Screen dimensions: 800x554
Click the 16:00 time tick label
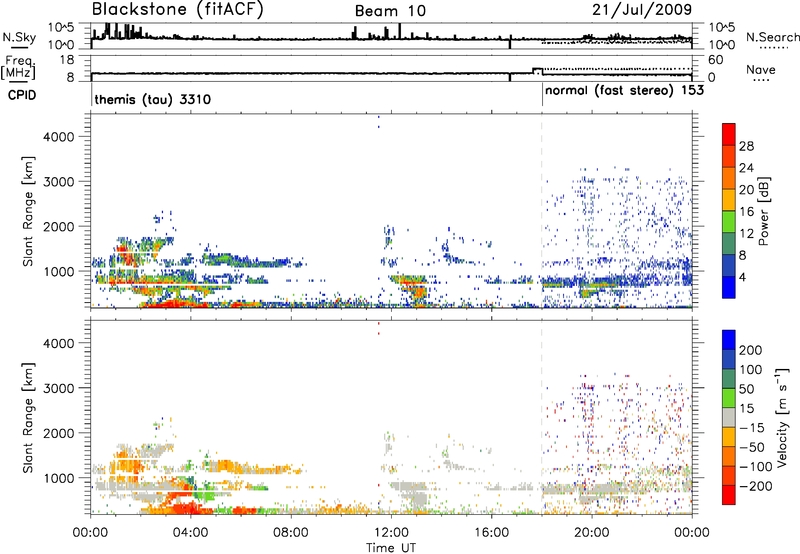tap(491, 533)
